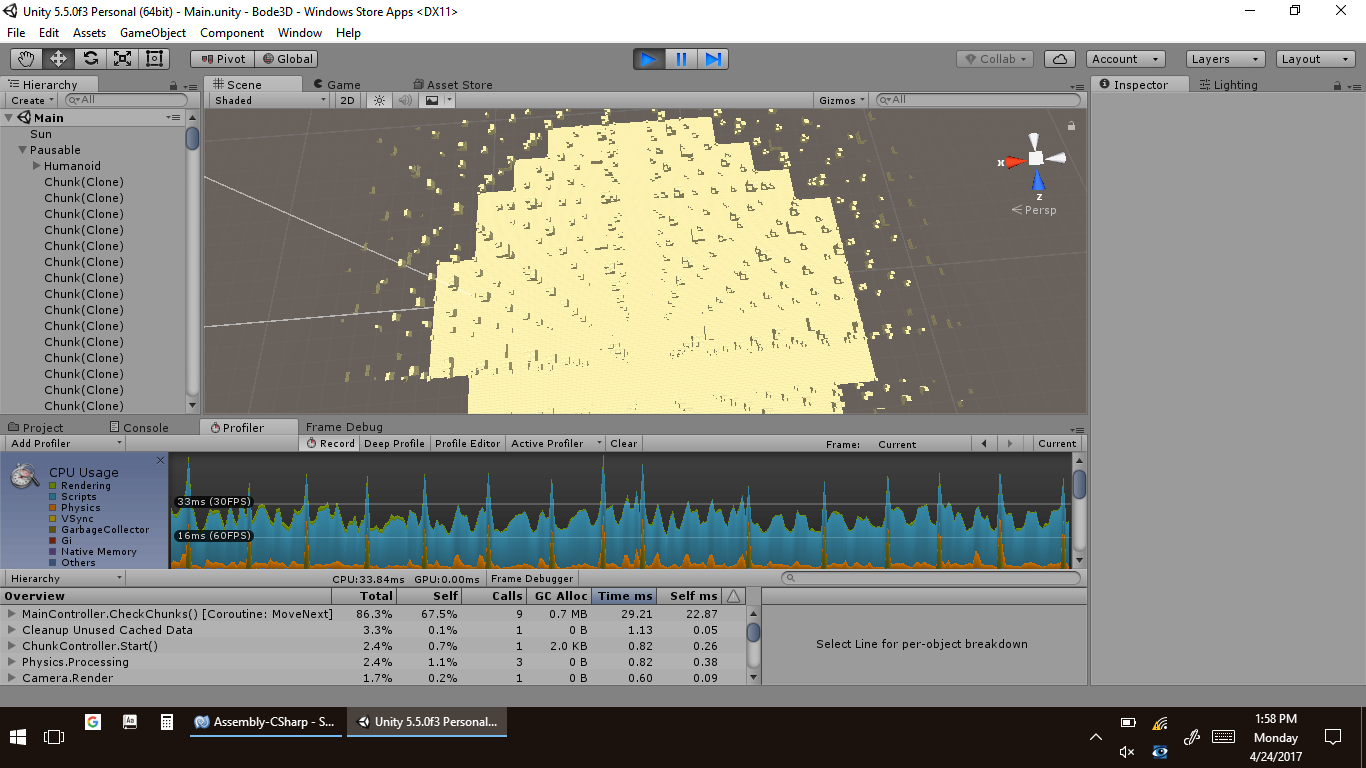Select the Scale tool
Viewport: 1366px width, 768px height.
(x=122, y=59)
